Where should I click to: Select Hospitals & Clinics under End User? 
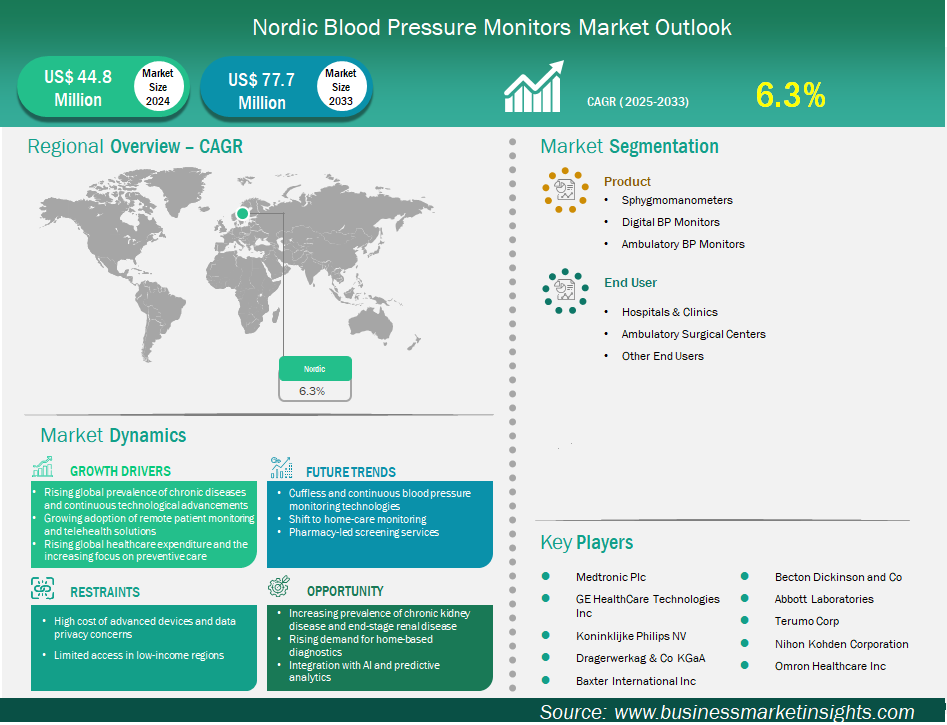click(x=669, y=312)
